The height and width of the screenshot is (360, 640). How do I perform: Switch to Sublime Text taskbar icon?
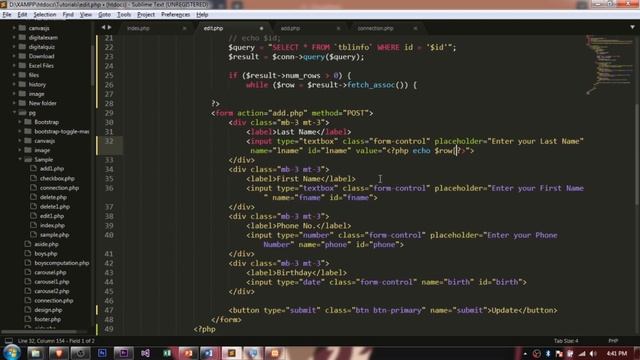point(231,353)
